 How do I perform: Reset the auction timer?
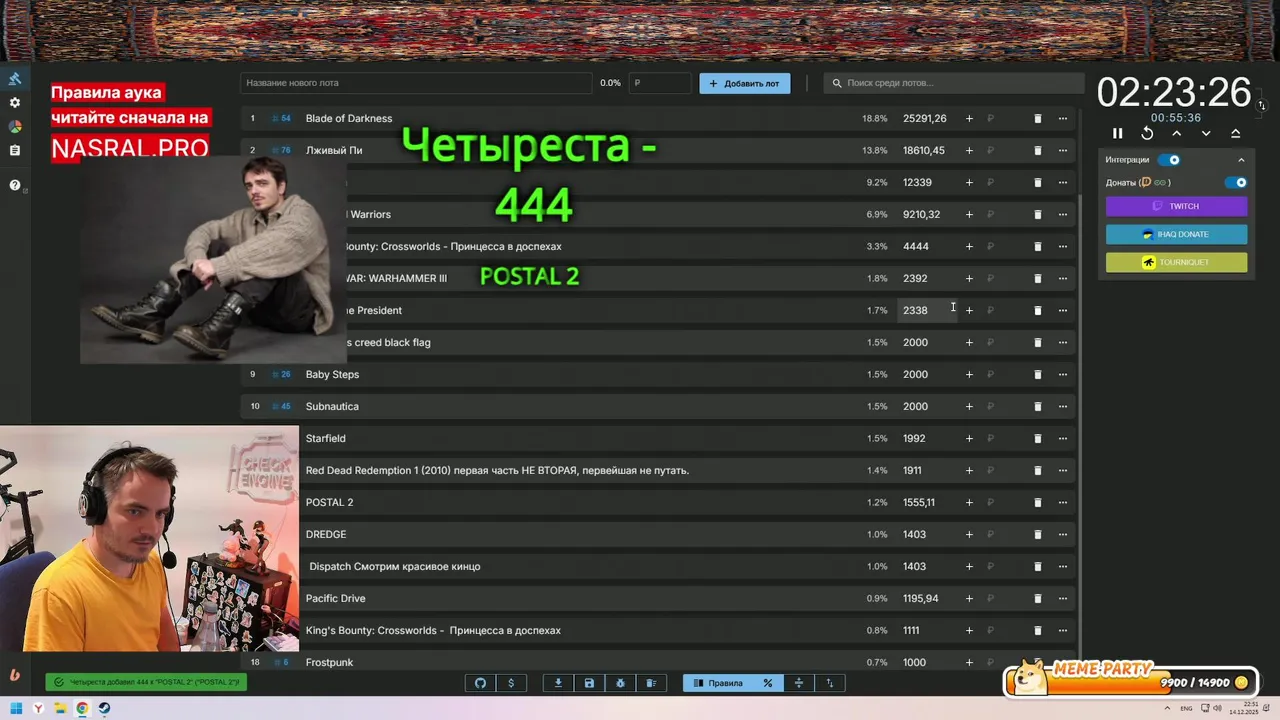point(1147,133)
